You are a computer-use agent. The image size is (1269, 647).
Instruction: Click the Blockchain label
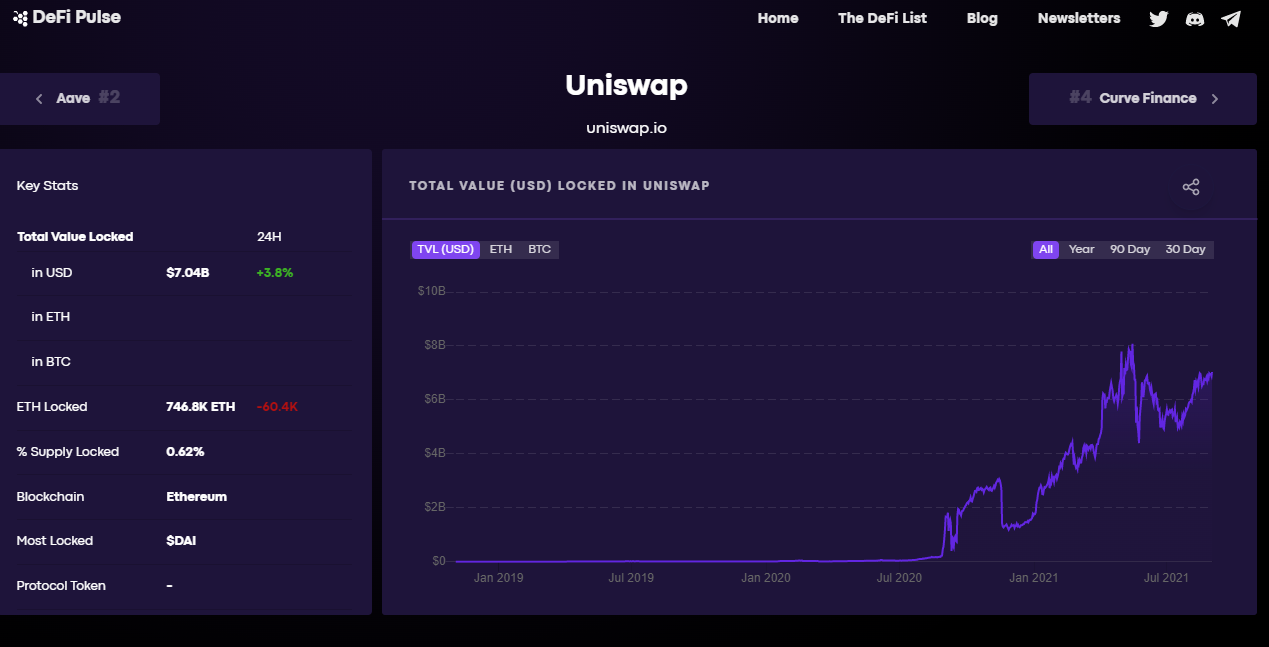(x=50, y=497)
